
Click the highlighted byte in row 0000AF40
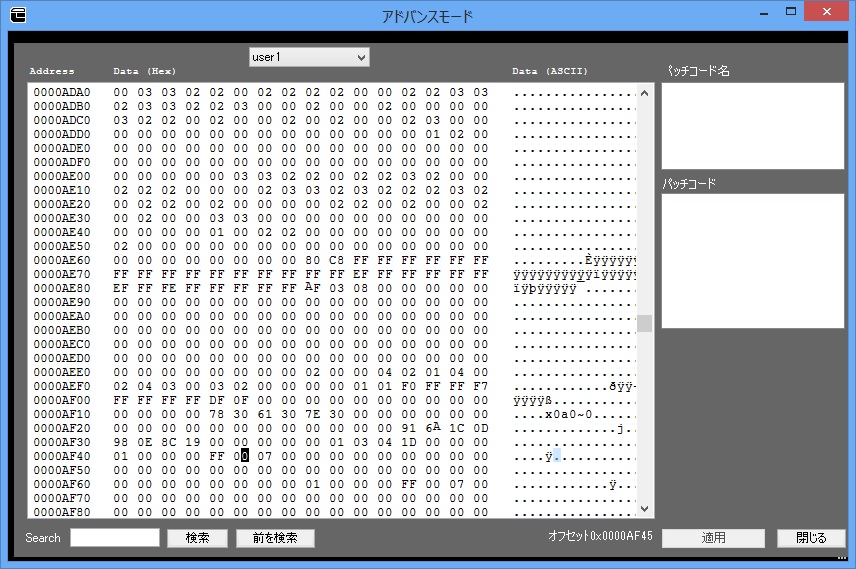point(245,455)
